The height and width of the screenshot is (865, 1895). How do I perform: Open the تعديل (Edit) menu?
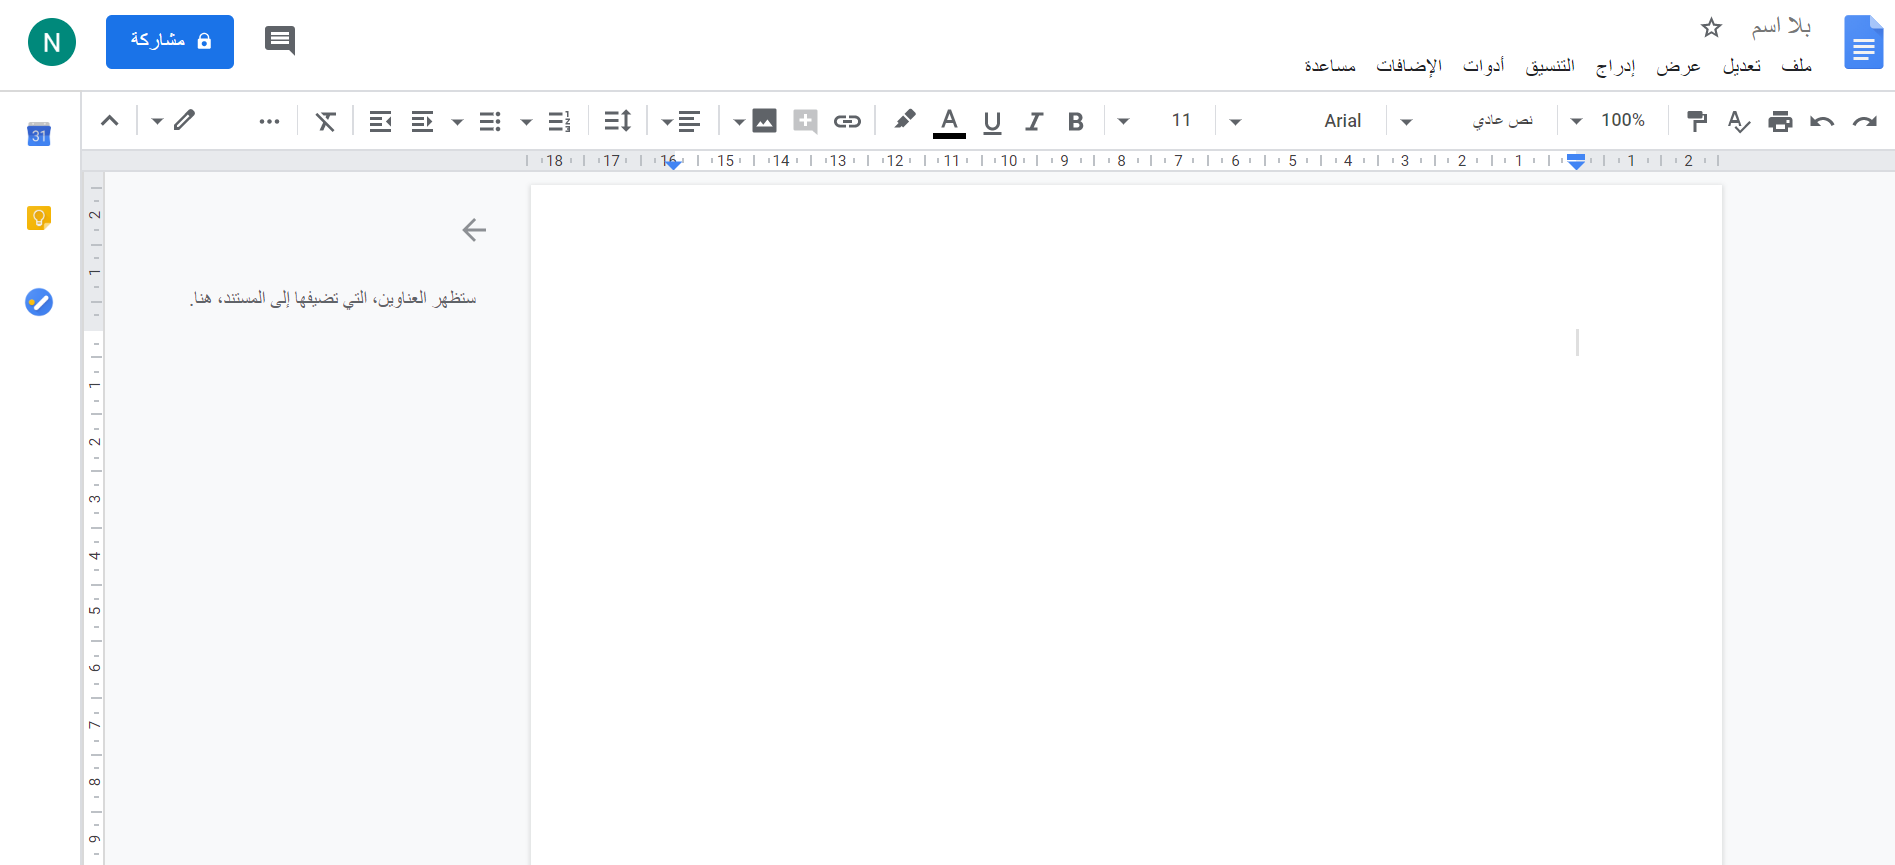(x=1741, y=65)
